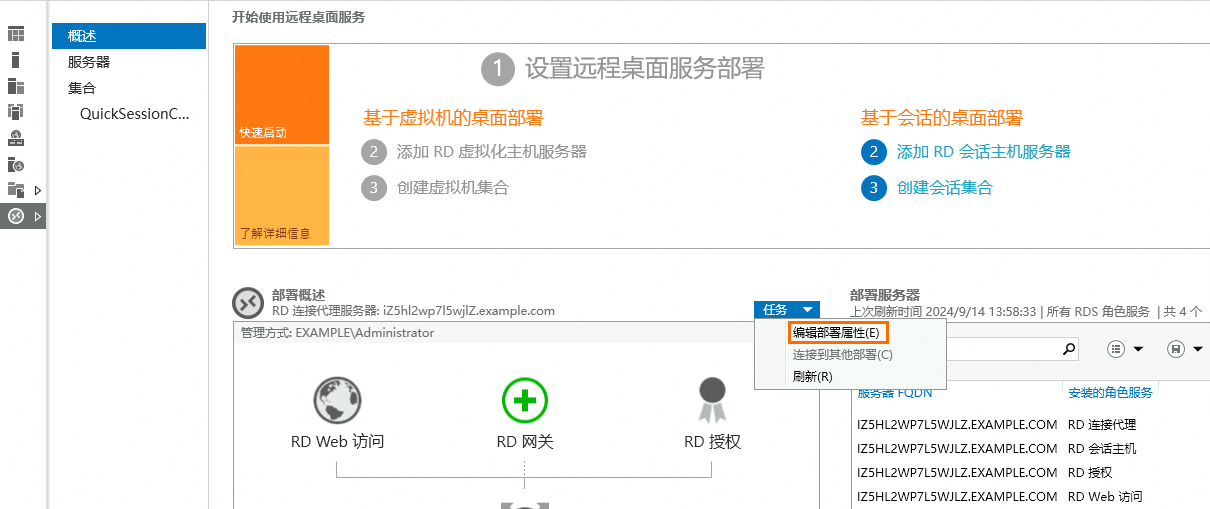Click blue step 2 circle for session host
The width and height of the screenshot is (1210, 509).
pos(874,152)
